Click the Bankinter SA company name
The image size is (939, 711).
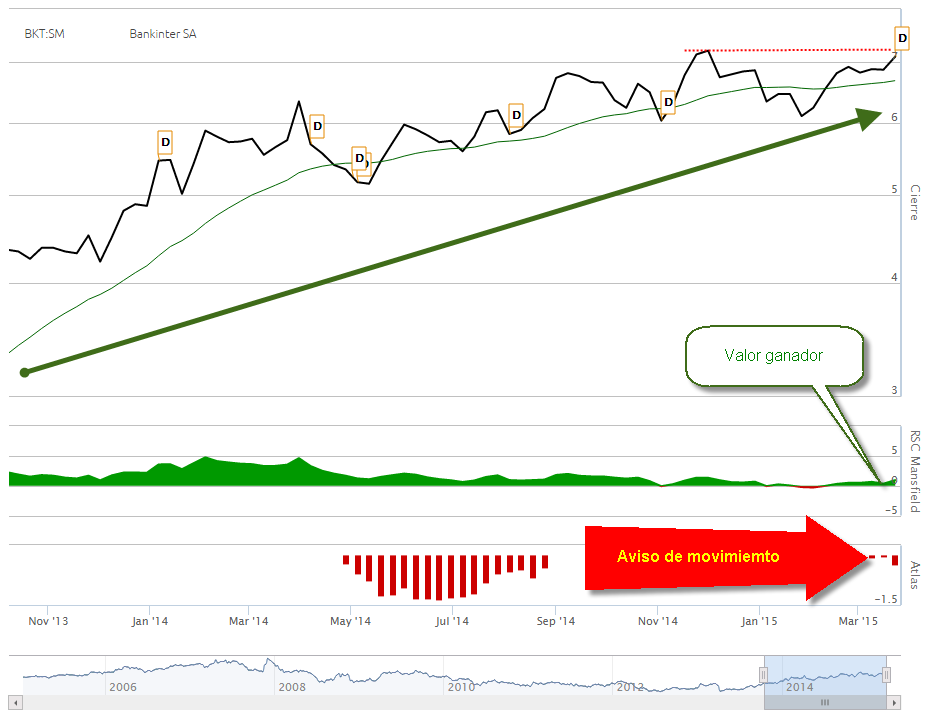pos(163,34)
